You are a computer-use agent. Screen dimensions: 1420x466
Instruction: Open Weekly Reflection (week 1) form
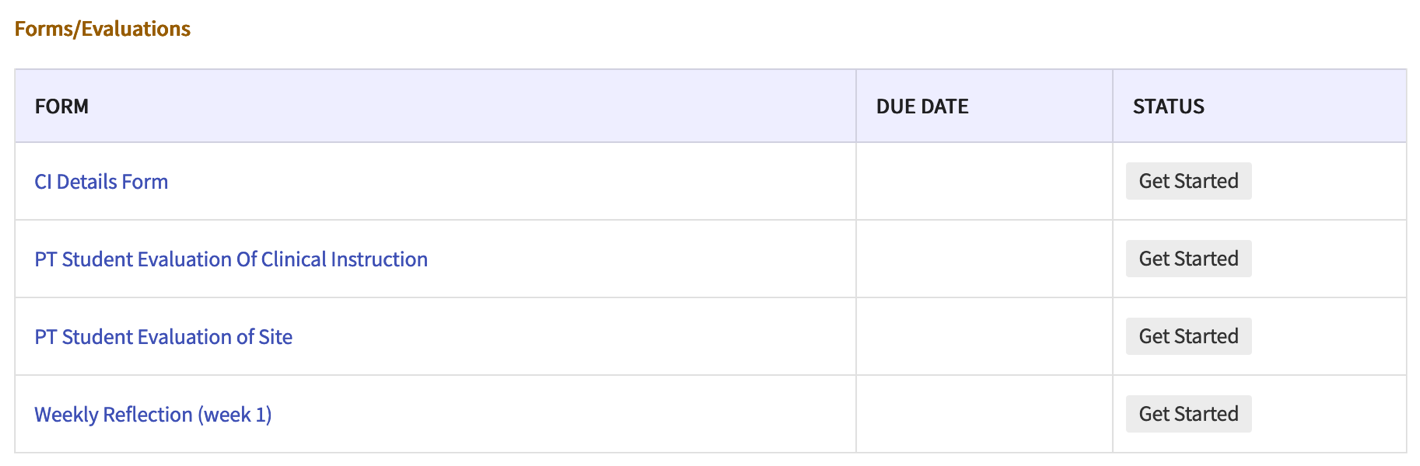[153, 414]
